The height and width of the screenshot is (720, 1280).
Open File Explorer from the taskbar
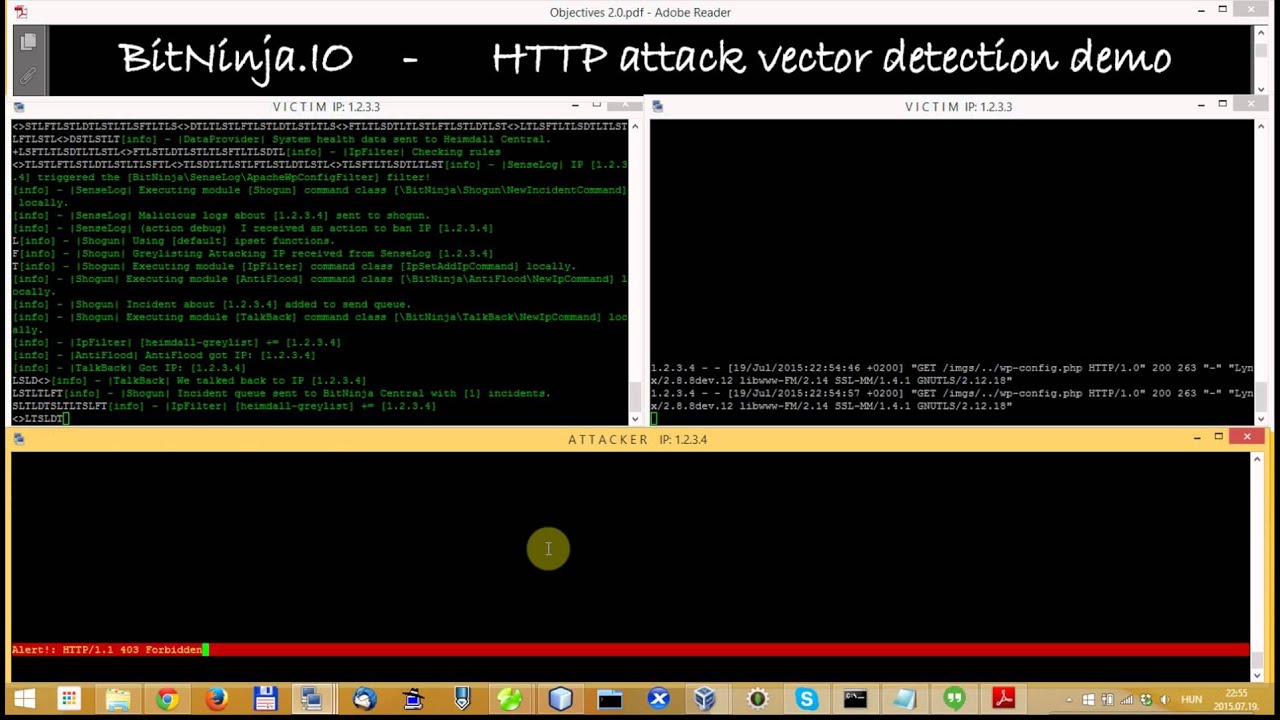(x=118, y=698)
